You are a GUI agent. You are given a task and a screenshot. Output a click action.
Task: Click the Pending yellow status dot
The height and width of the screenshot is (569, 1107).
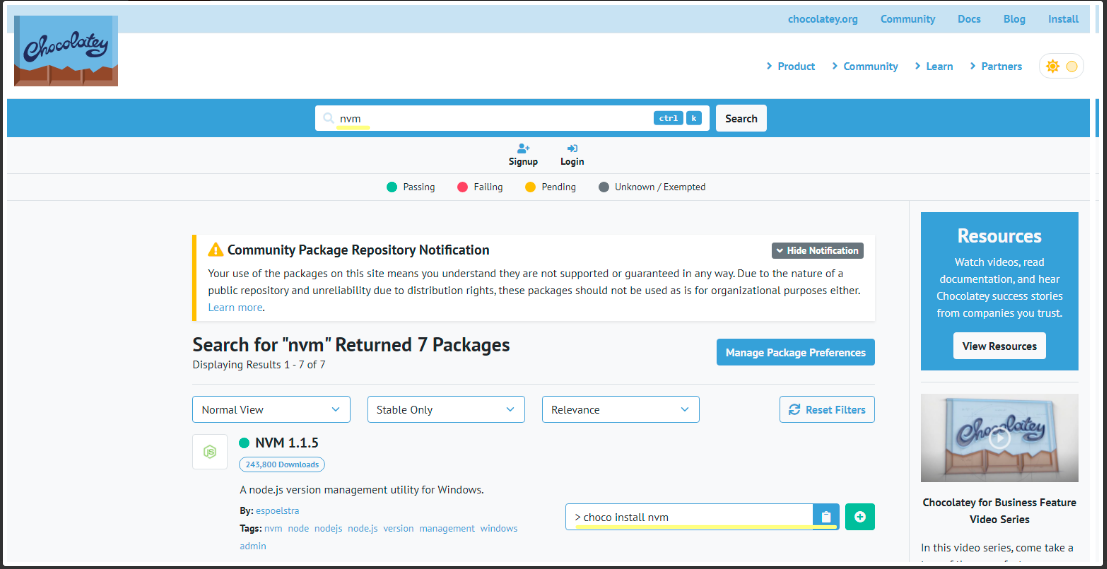coord(531,187)
